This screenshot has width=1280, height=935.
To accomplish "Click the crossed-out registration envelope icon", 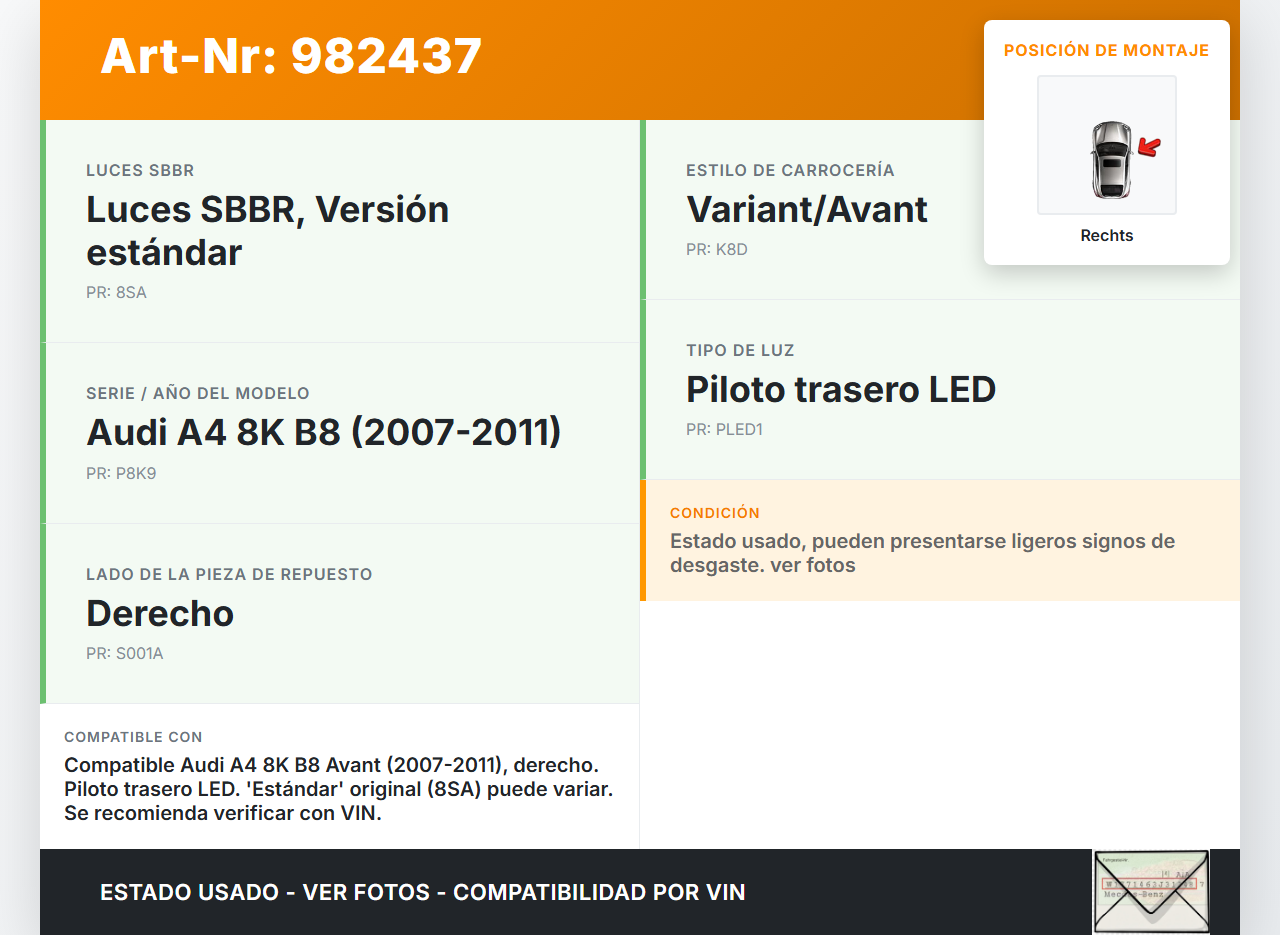I will point(1150,890).
